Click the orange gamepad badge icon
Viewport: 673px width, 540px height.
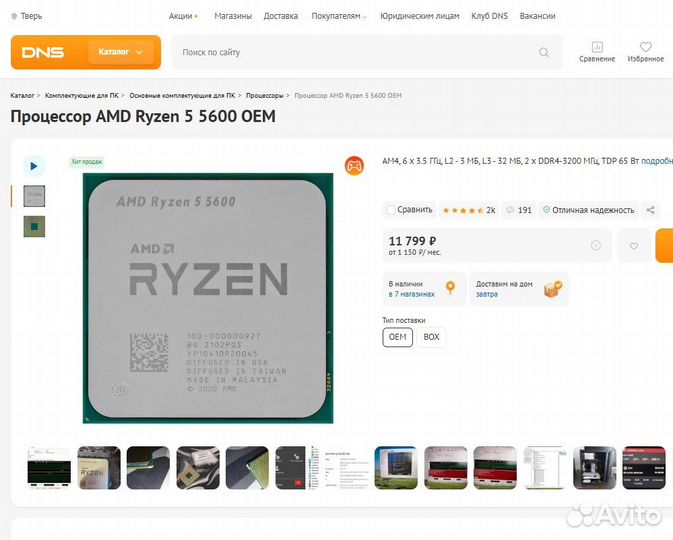click(x=354, y=166)
